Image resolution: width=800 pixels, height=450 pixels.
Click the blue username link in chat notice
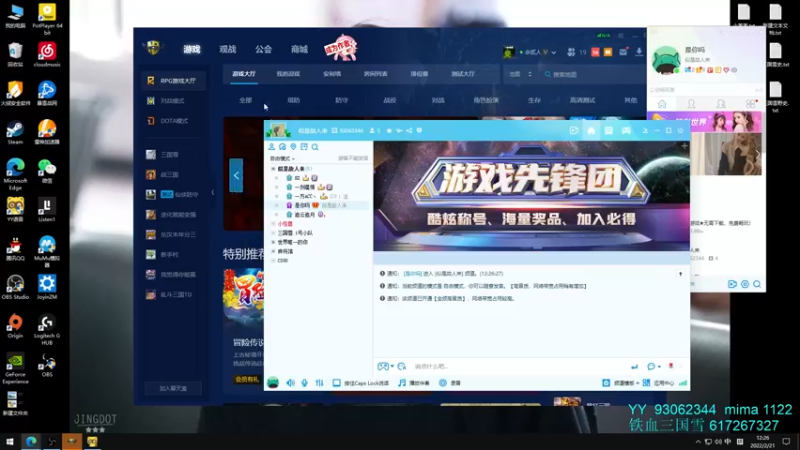coord(413,274)
